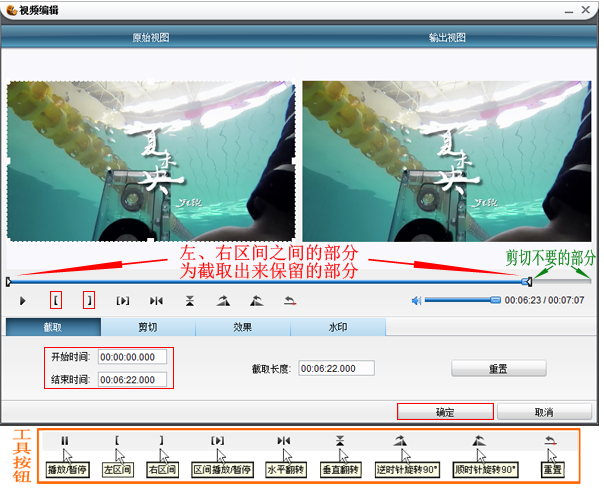This screenshot has height=492, width=604.
Task: Play the selected interval
Action: (x=123, y=301)
